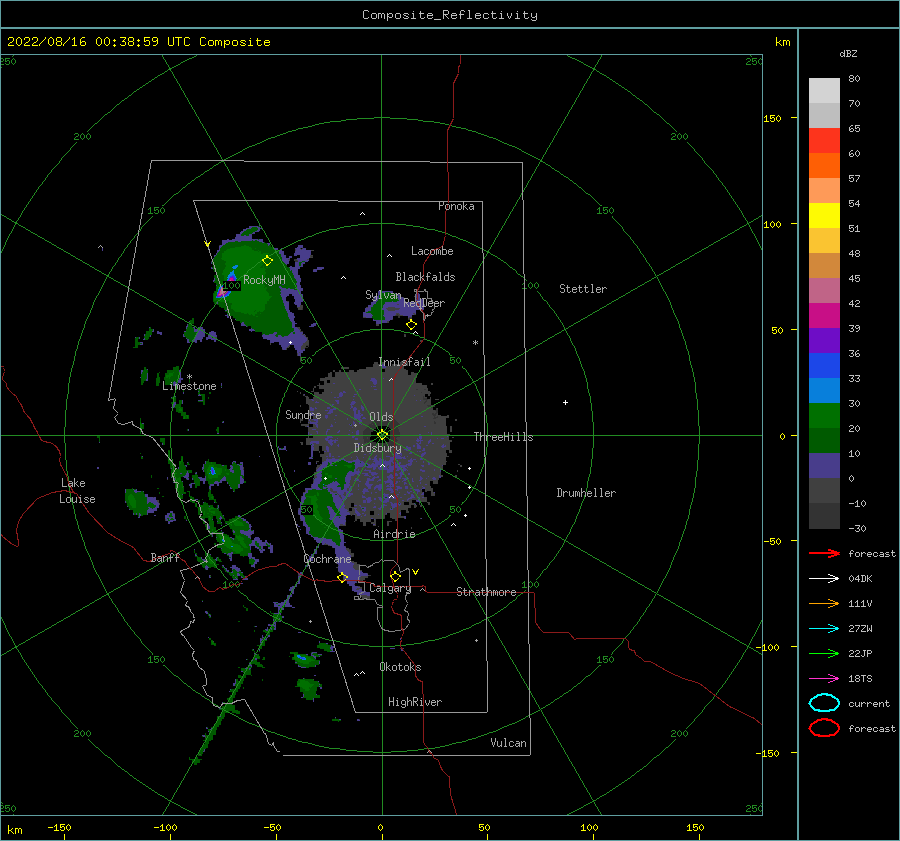Click the red forecast ellipse icon
The image size is (900, 841).
824,728
